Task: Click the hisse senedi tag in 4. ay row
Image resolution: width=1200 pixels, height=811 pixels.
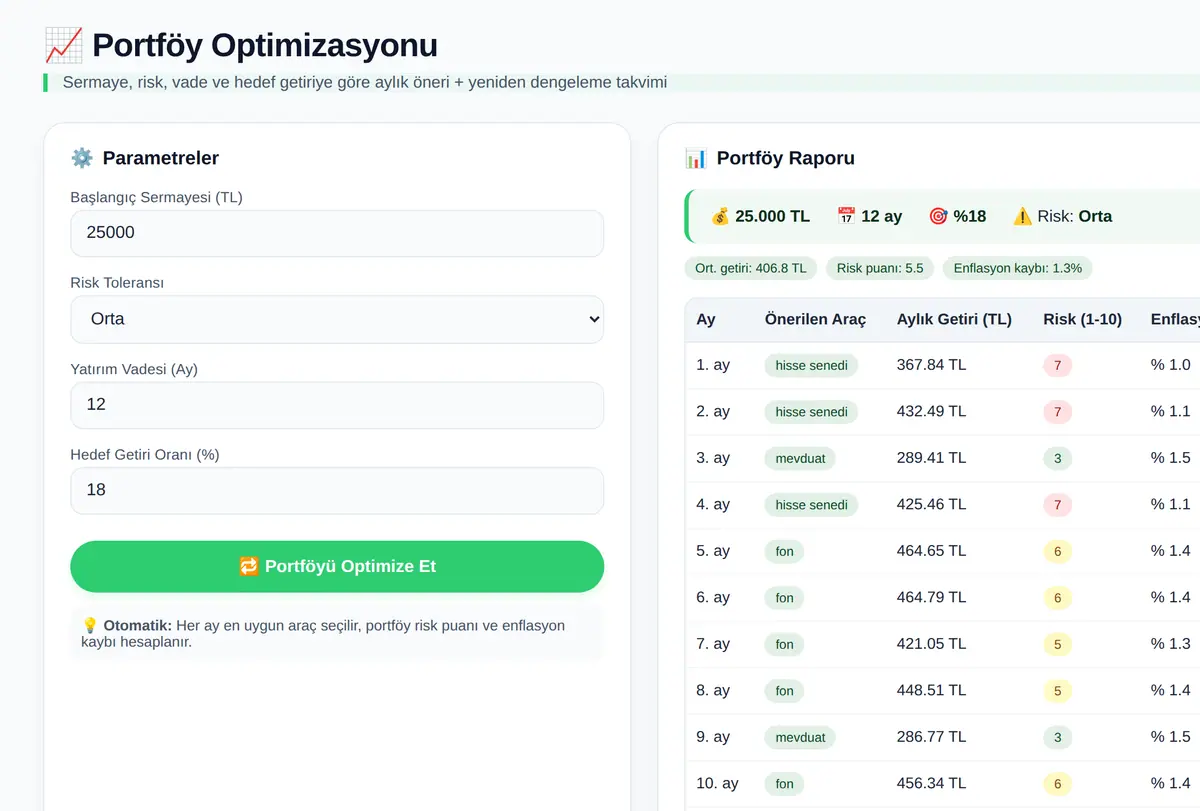Action: 811,505
